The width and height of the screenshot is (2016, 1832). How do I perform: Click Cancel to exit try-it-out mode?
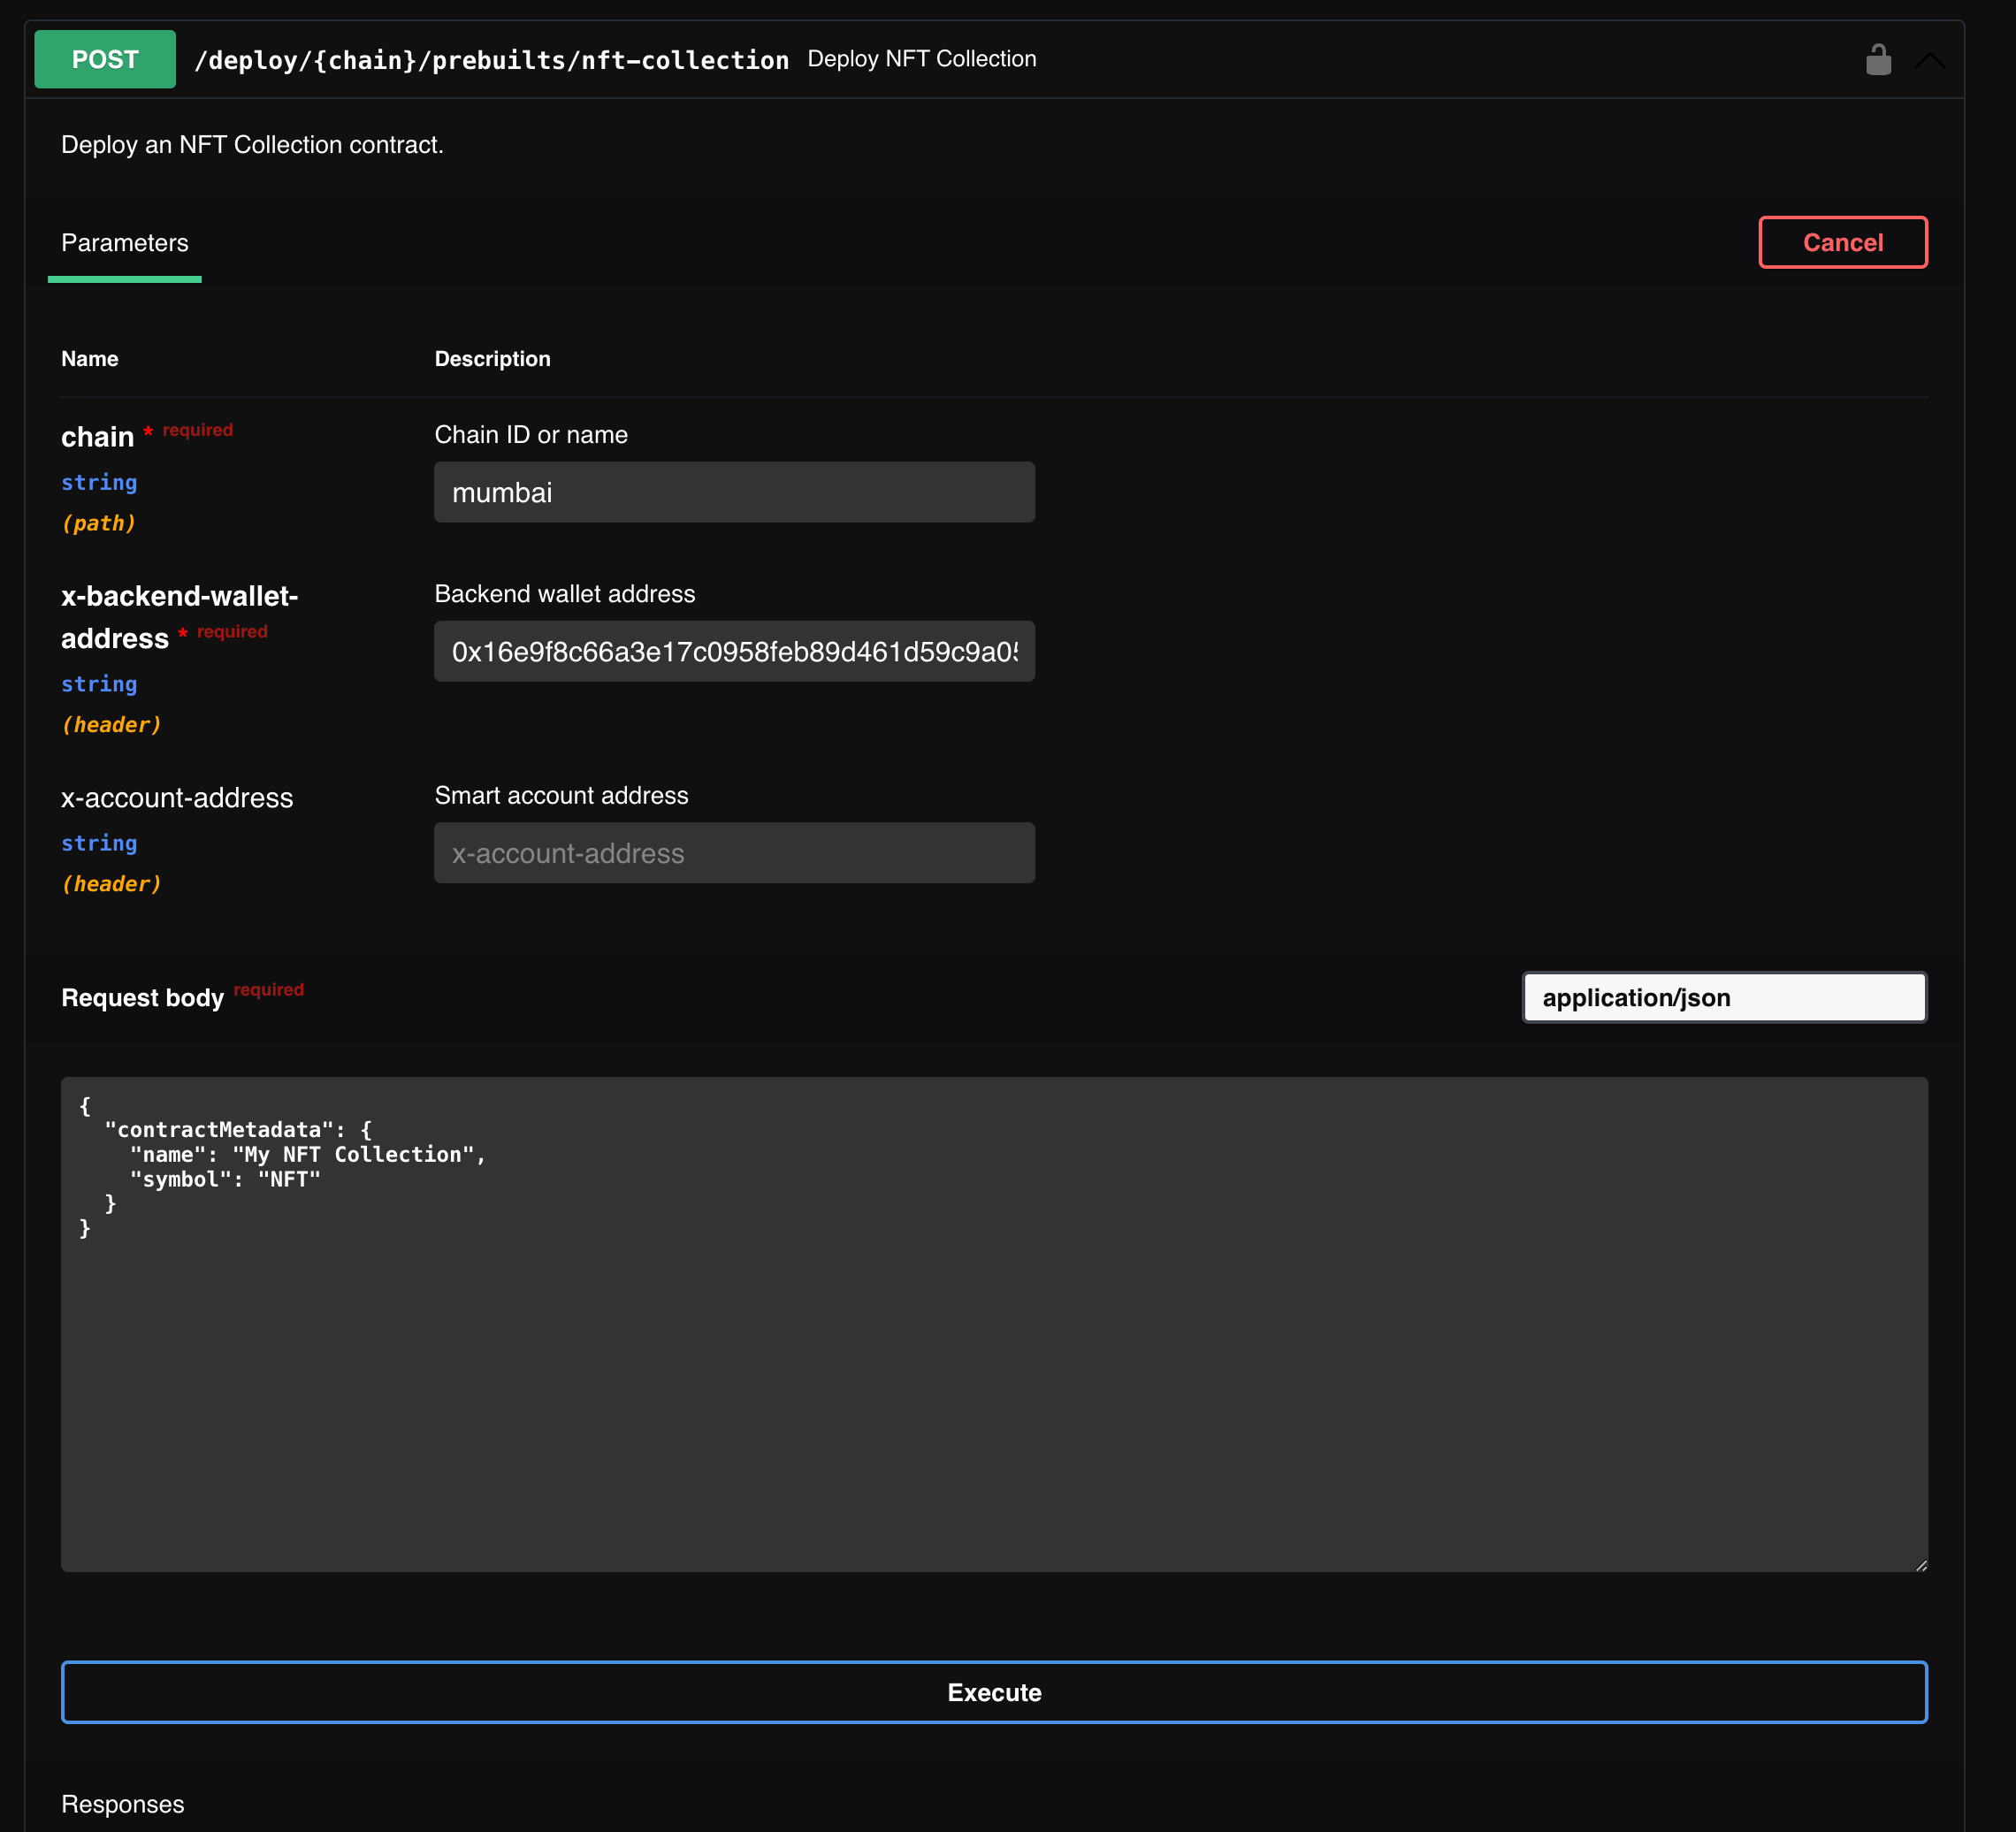1843,242
